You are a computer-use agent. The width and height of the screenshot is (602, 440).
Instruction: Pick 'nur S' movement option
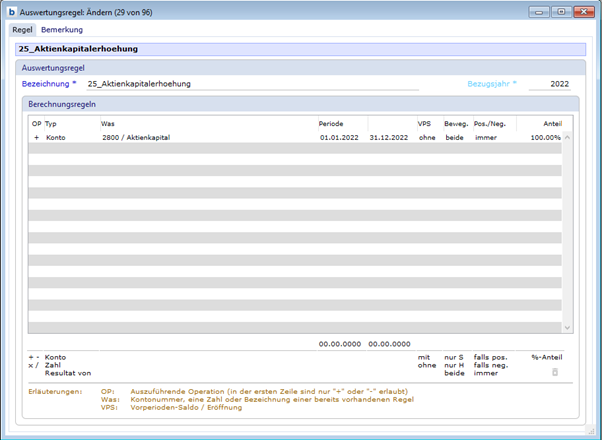click(455, 355)
